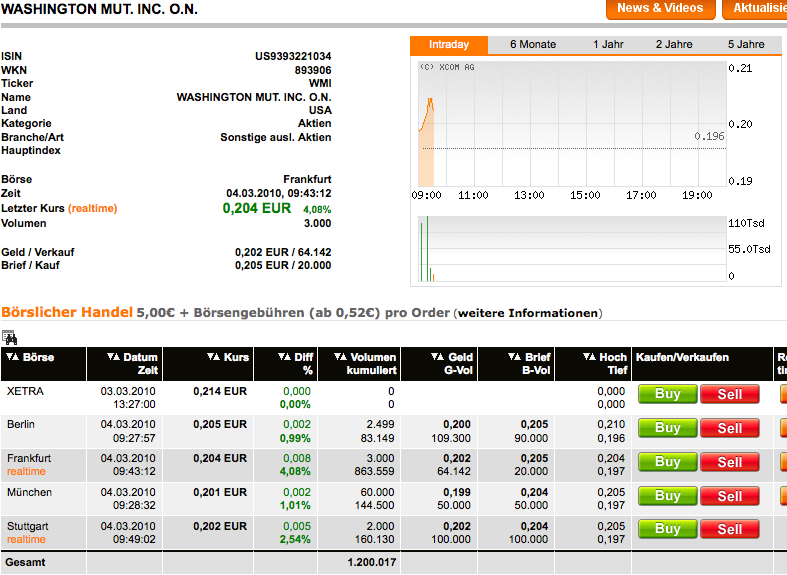
Task: Open News & Videos button
Action: tap(661, 9)
